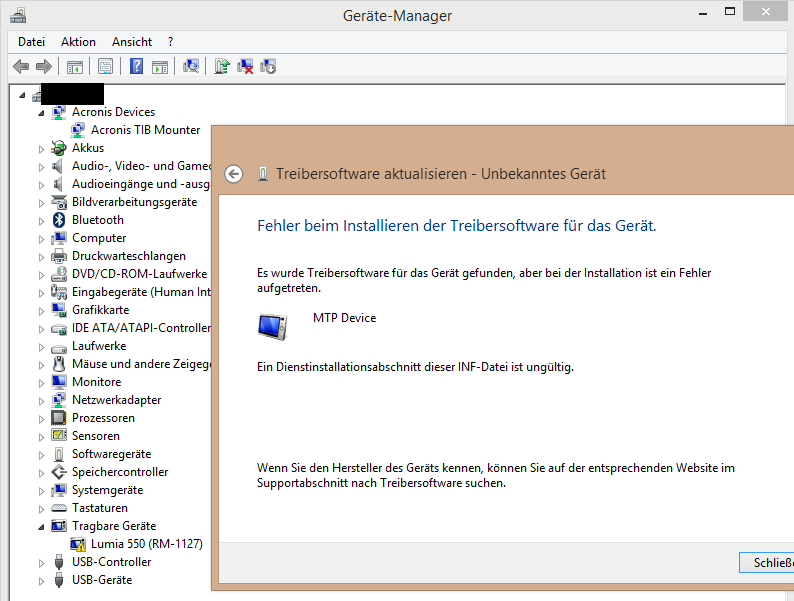Click the Bluetooth category icon

59,220
